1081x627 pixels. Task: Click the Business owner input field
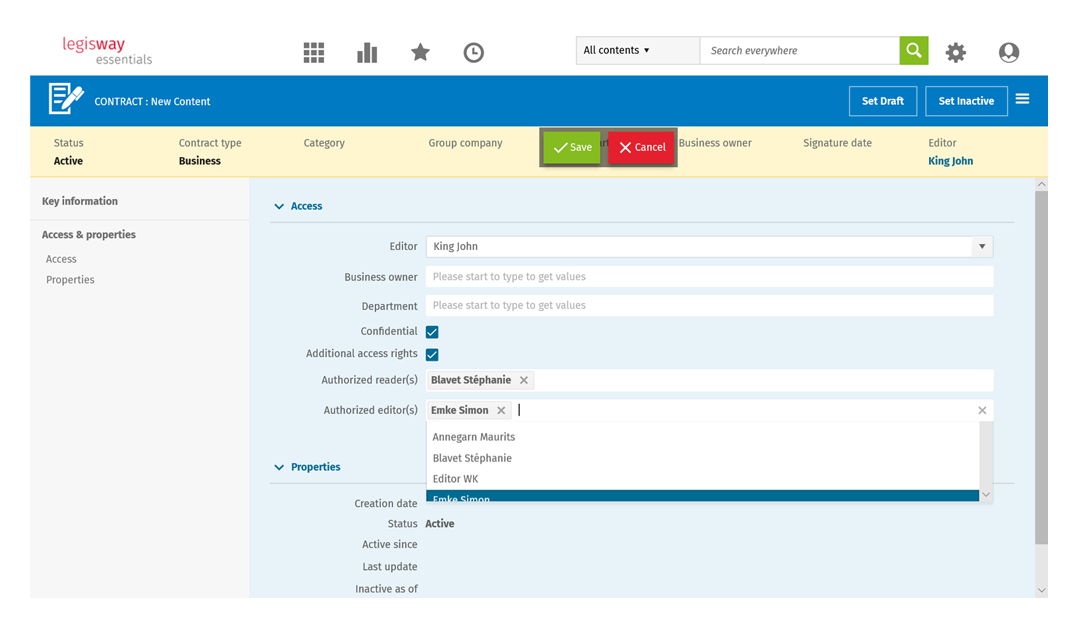pyautogui.click(x=709, y=277)
